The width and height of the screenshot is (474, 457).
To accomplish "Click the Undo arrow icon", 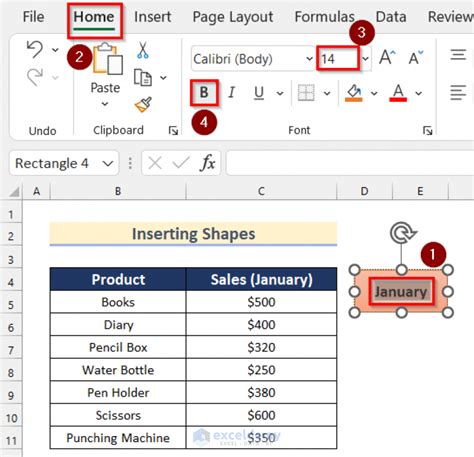I will pos(35,49).
